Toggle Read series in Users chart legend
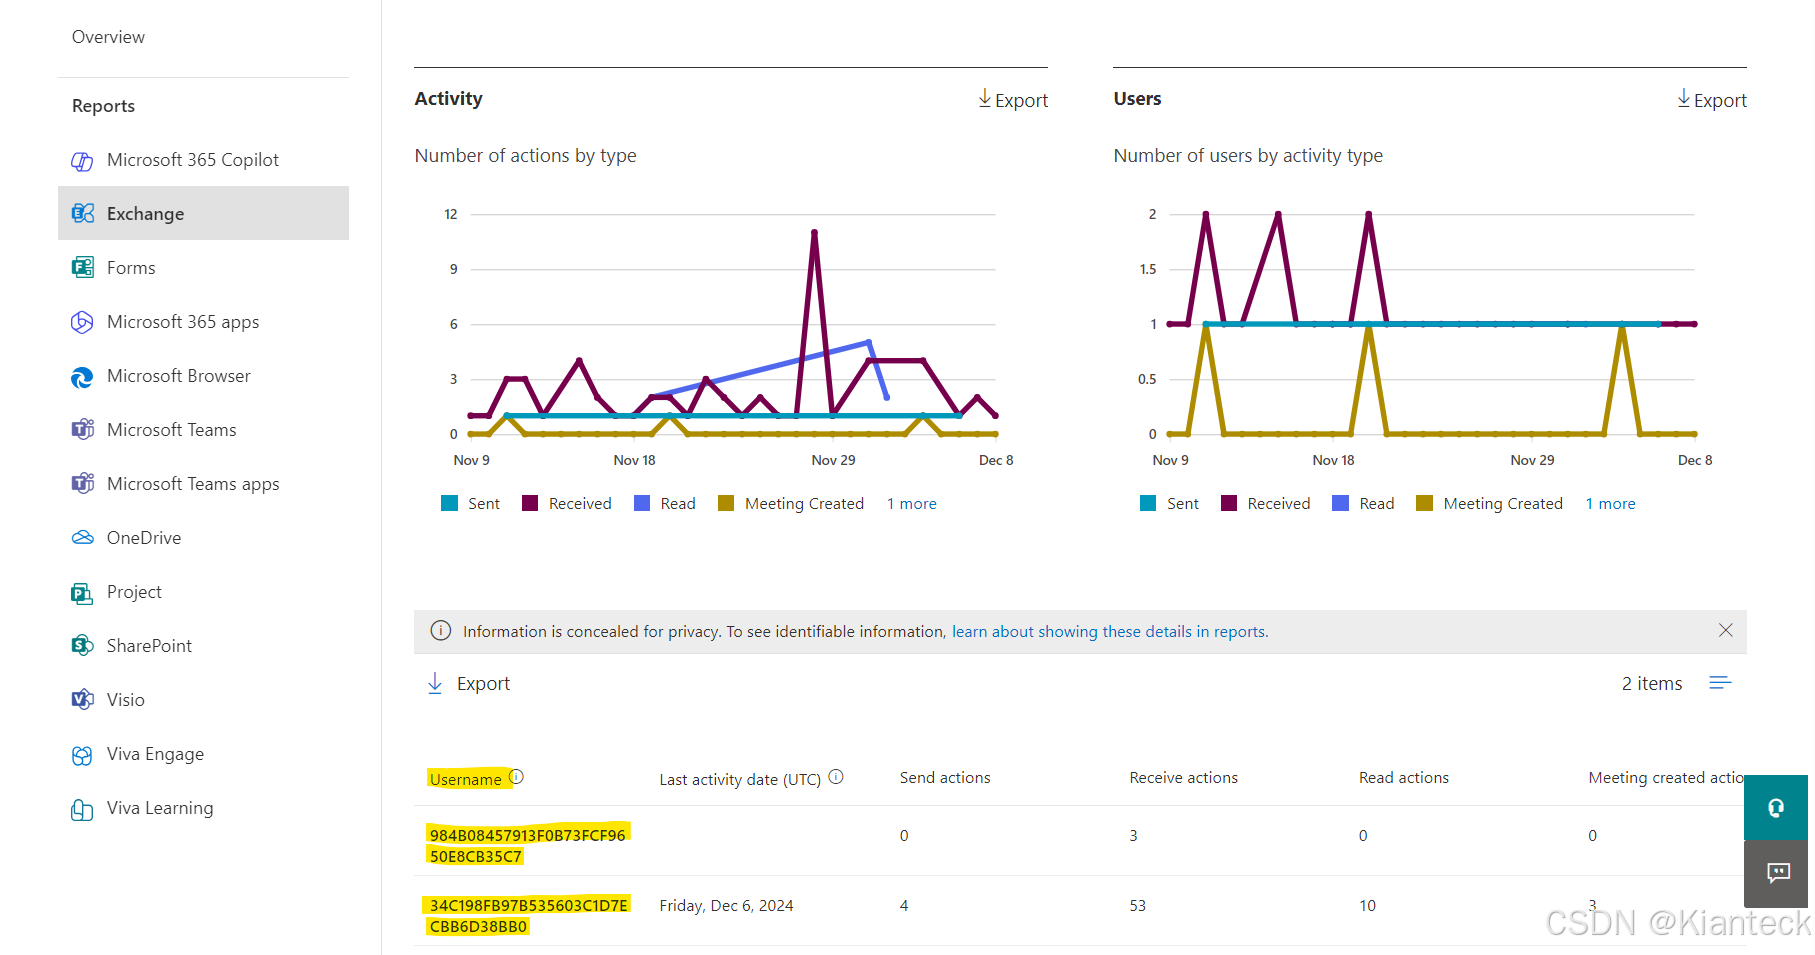This screenshot has width=1815, height=955. (1364, 504)
